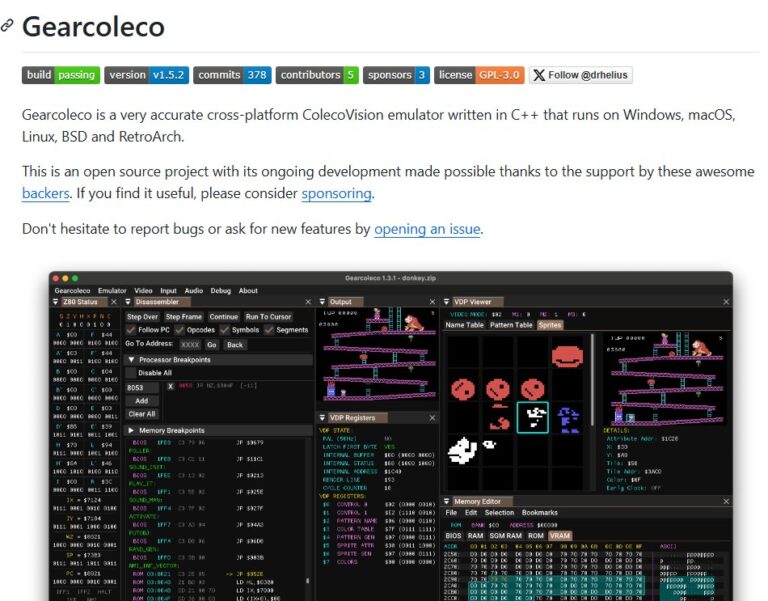Collapse the VDP Registers panel triangle

(x=322, y=418)
